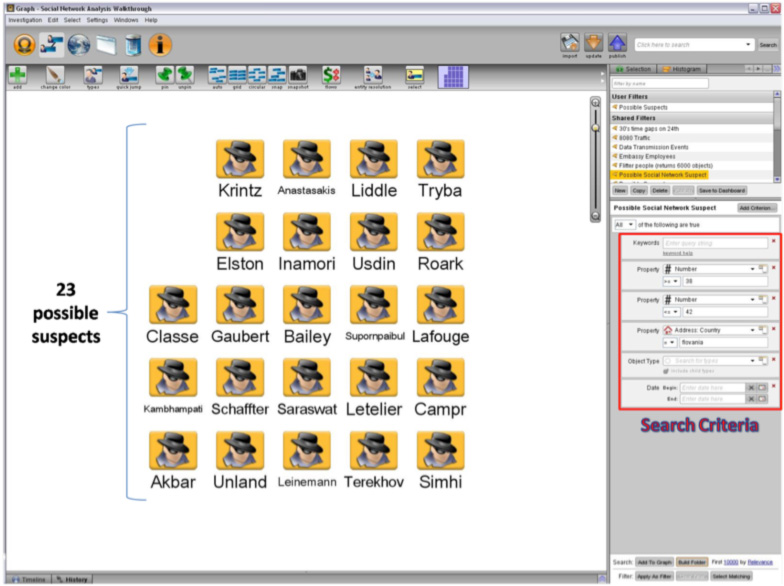Viewport: 784px width, 586px height.
Task: Expand the double-chevron panel expander by tabs
Action: pos(776,68)
